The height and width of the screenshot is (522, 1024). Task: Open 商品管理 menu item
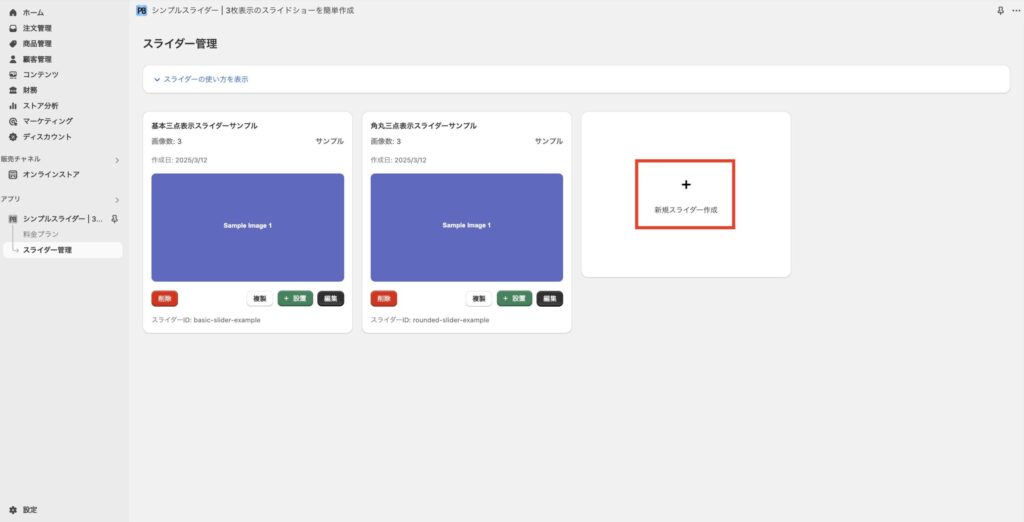[x=37, y=44]
